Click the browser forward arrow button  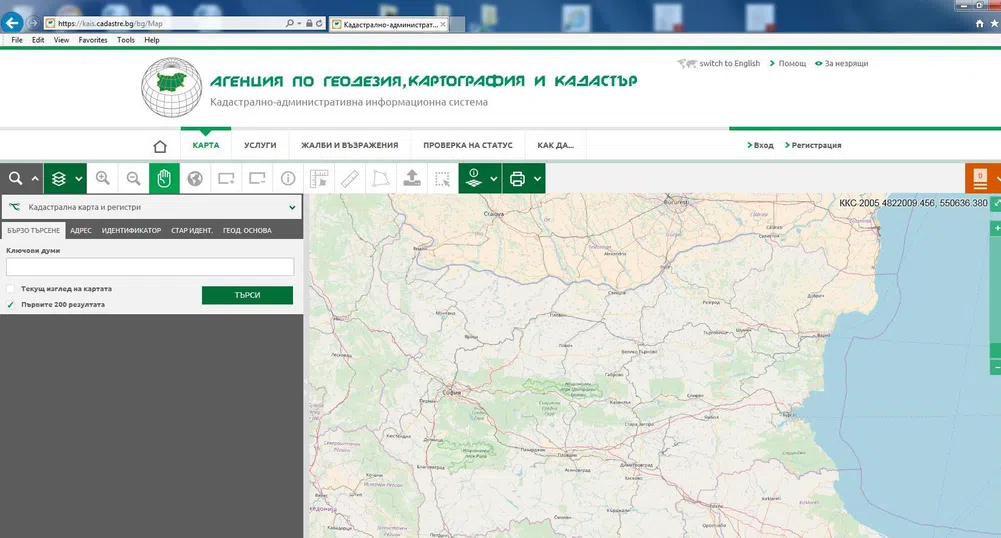33,23
